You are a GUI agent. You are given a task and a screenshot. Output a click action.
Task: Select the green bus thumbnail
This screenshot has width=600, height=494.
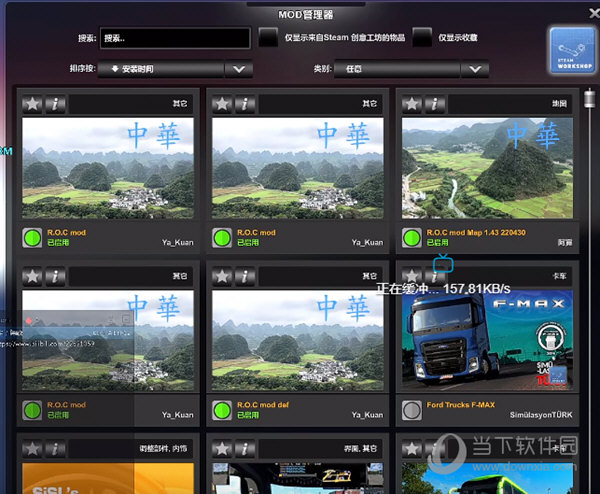click(487, 478)
